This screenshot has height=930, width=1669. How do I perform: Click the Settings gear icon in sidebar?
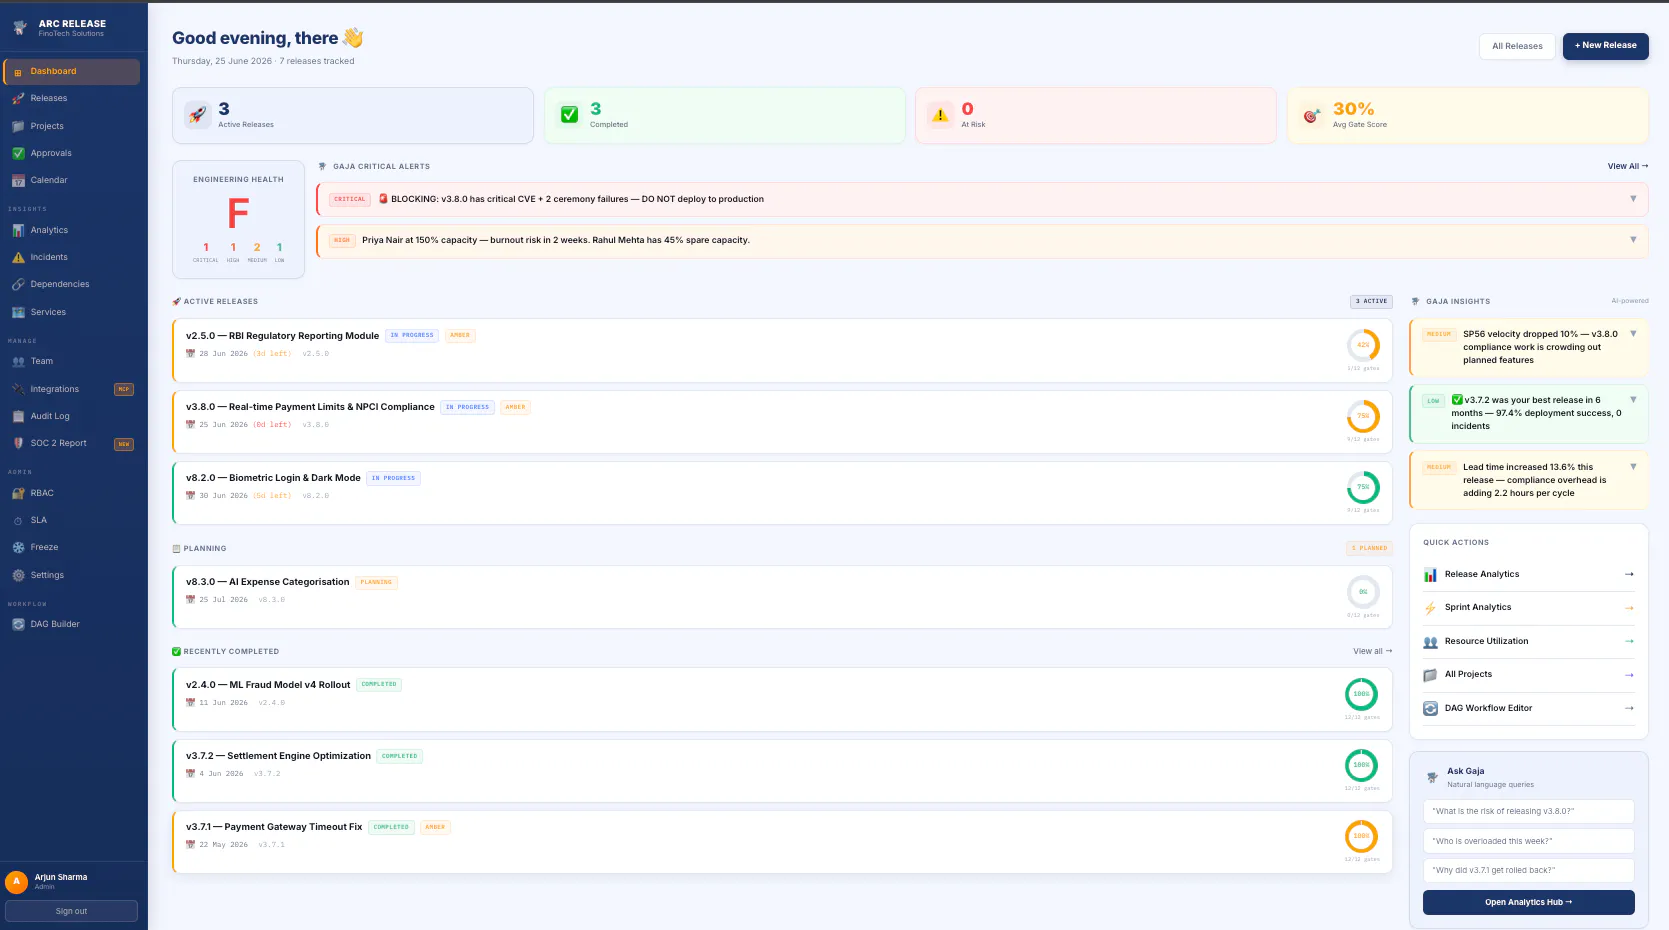pyautogui.click(x=18, y=576)
